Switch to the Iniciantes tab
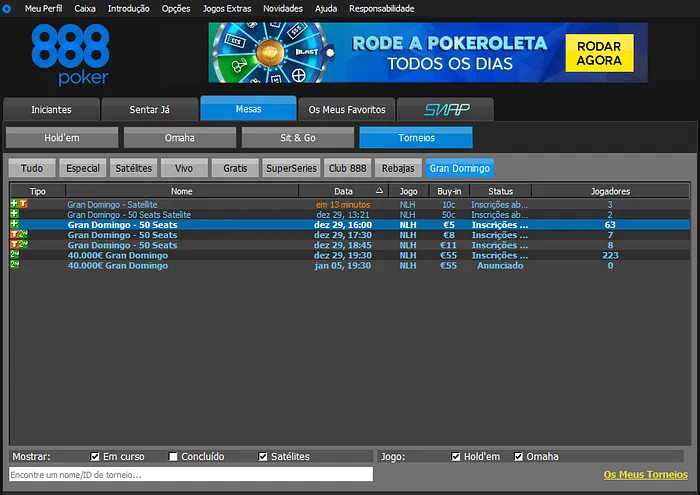 click(51, 109)
